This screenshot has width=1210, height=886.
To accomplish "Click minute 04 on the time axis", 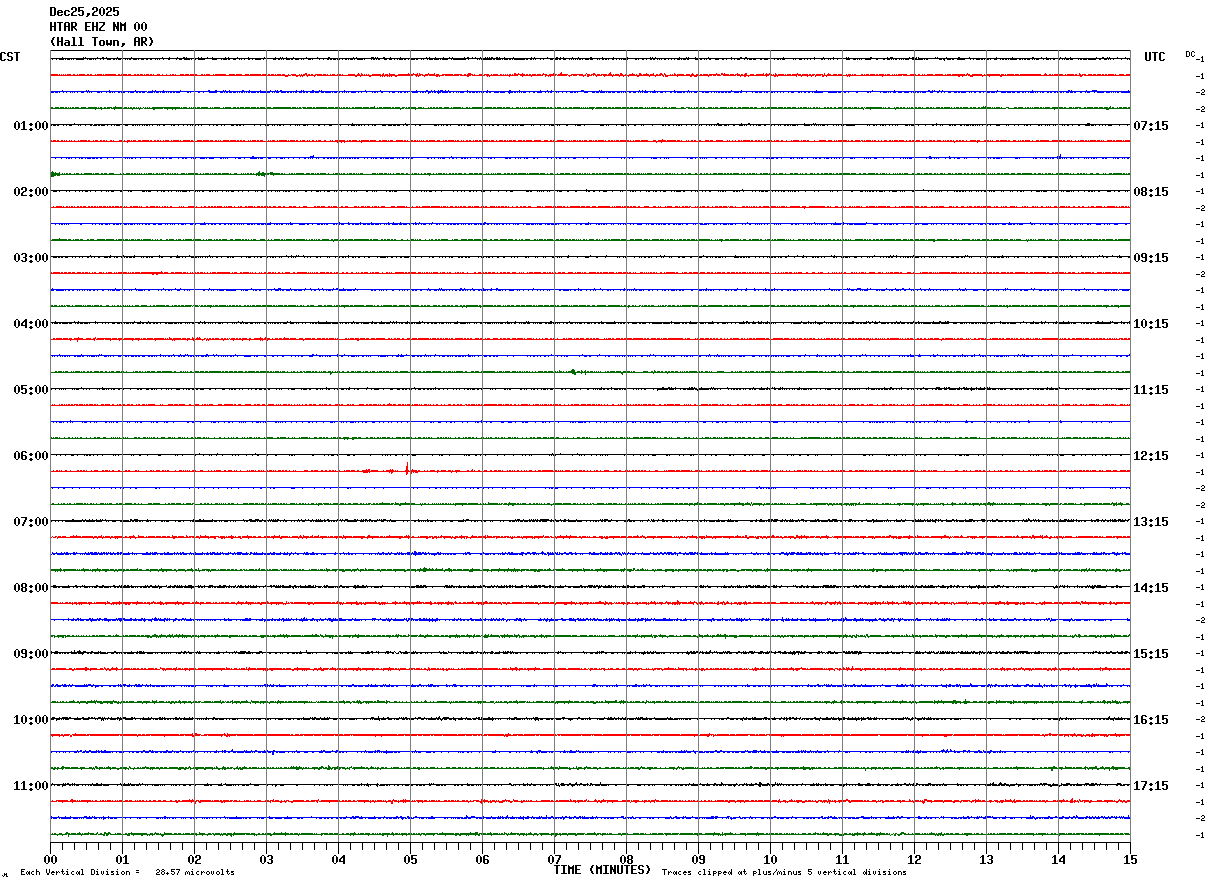I will click(338, 859).
